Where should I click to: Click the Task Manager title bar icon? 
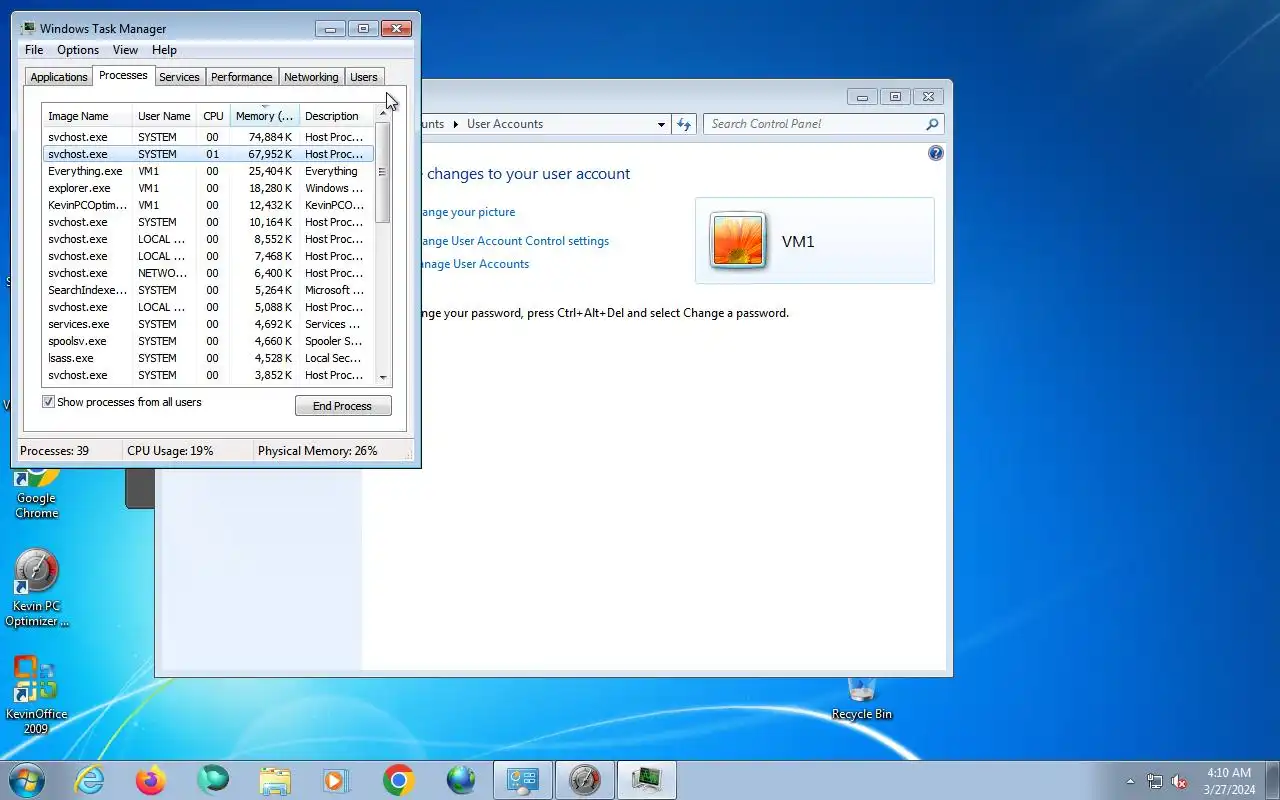[x=28, y=28]
